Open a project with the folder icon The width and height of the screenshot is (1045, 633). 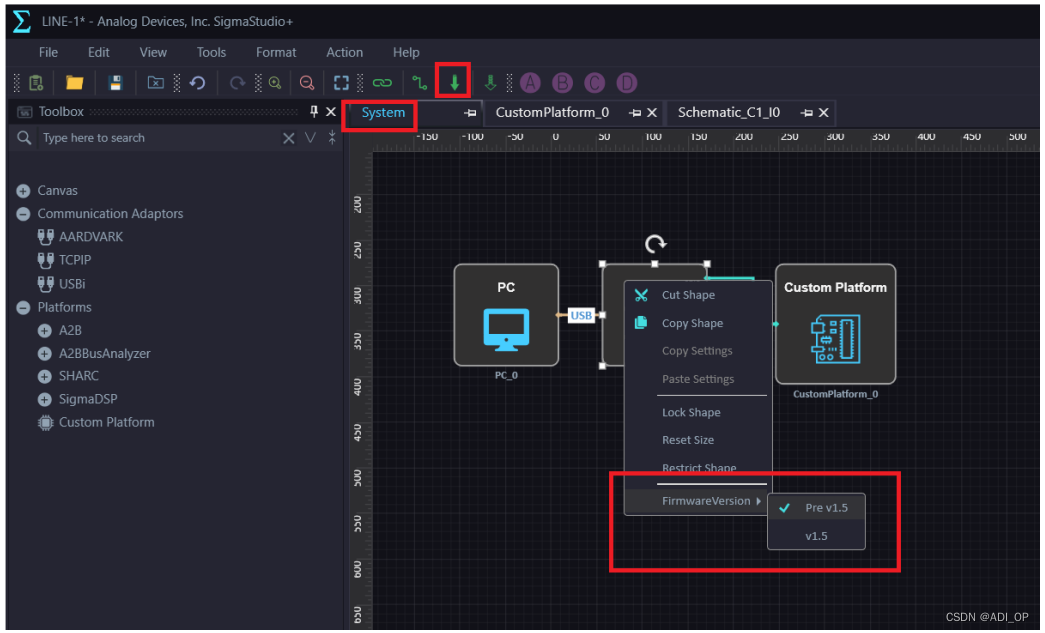(74, 83)
